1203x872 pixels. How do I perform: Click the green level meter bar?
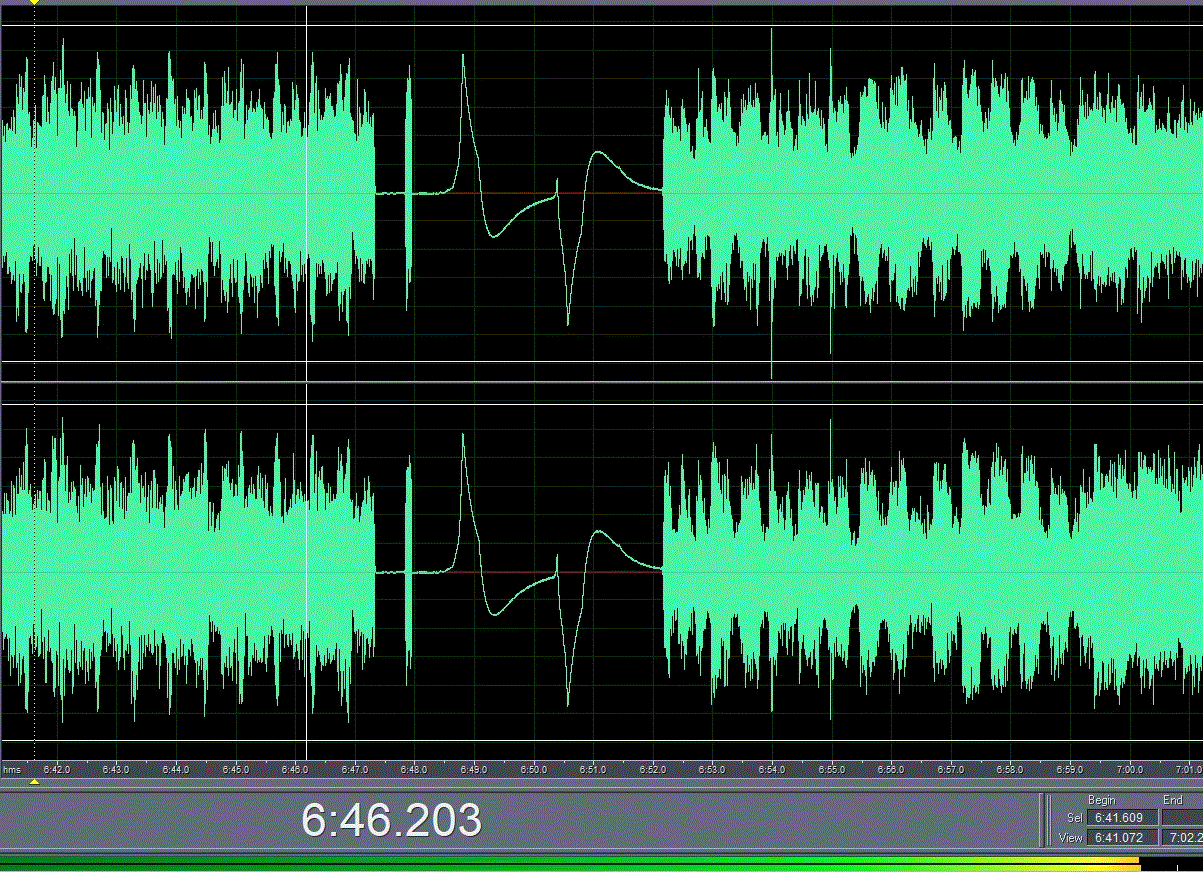click(x=500, y=861)
